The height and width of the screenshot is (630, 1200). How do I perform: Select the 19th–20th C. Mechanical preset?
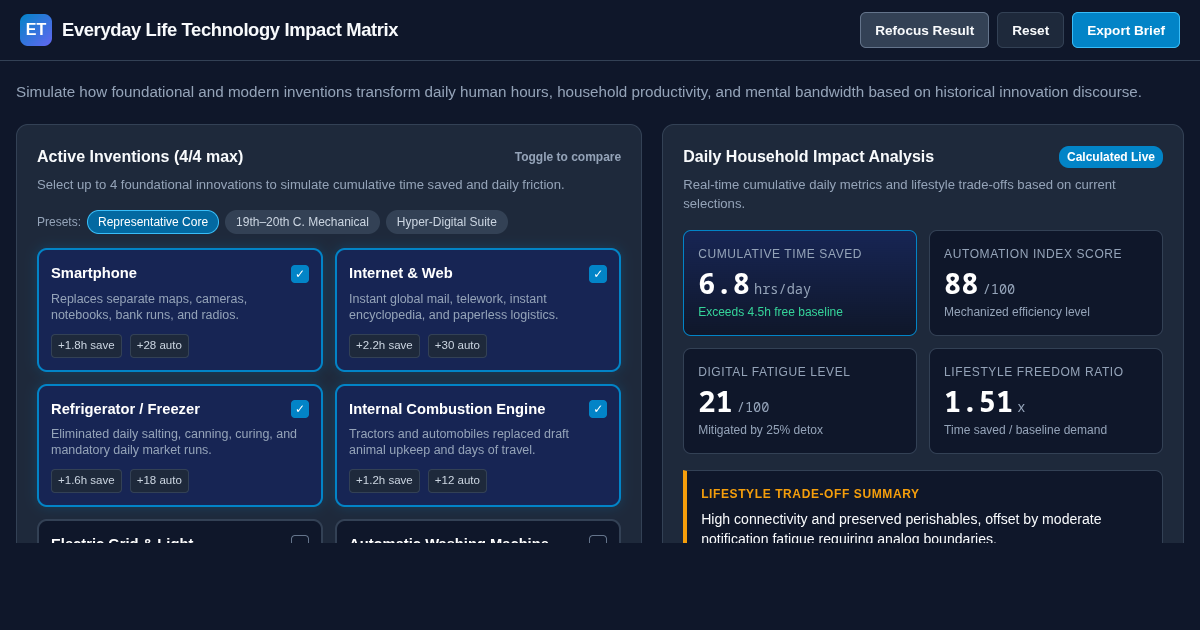coord(302,222)
